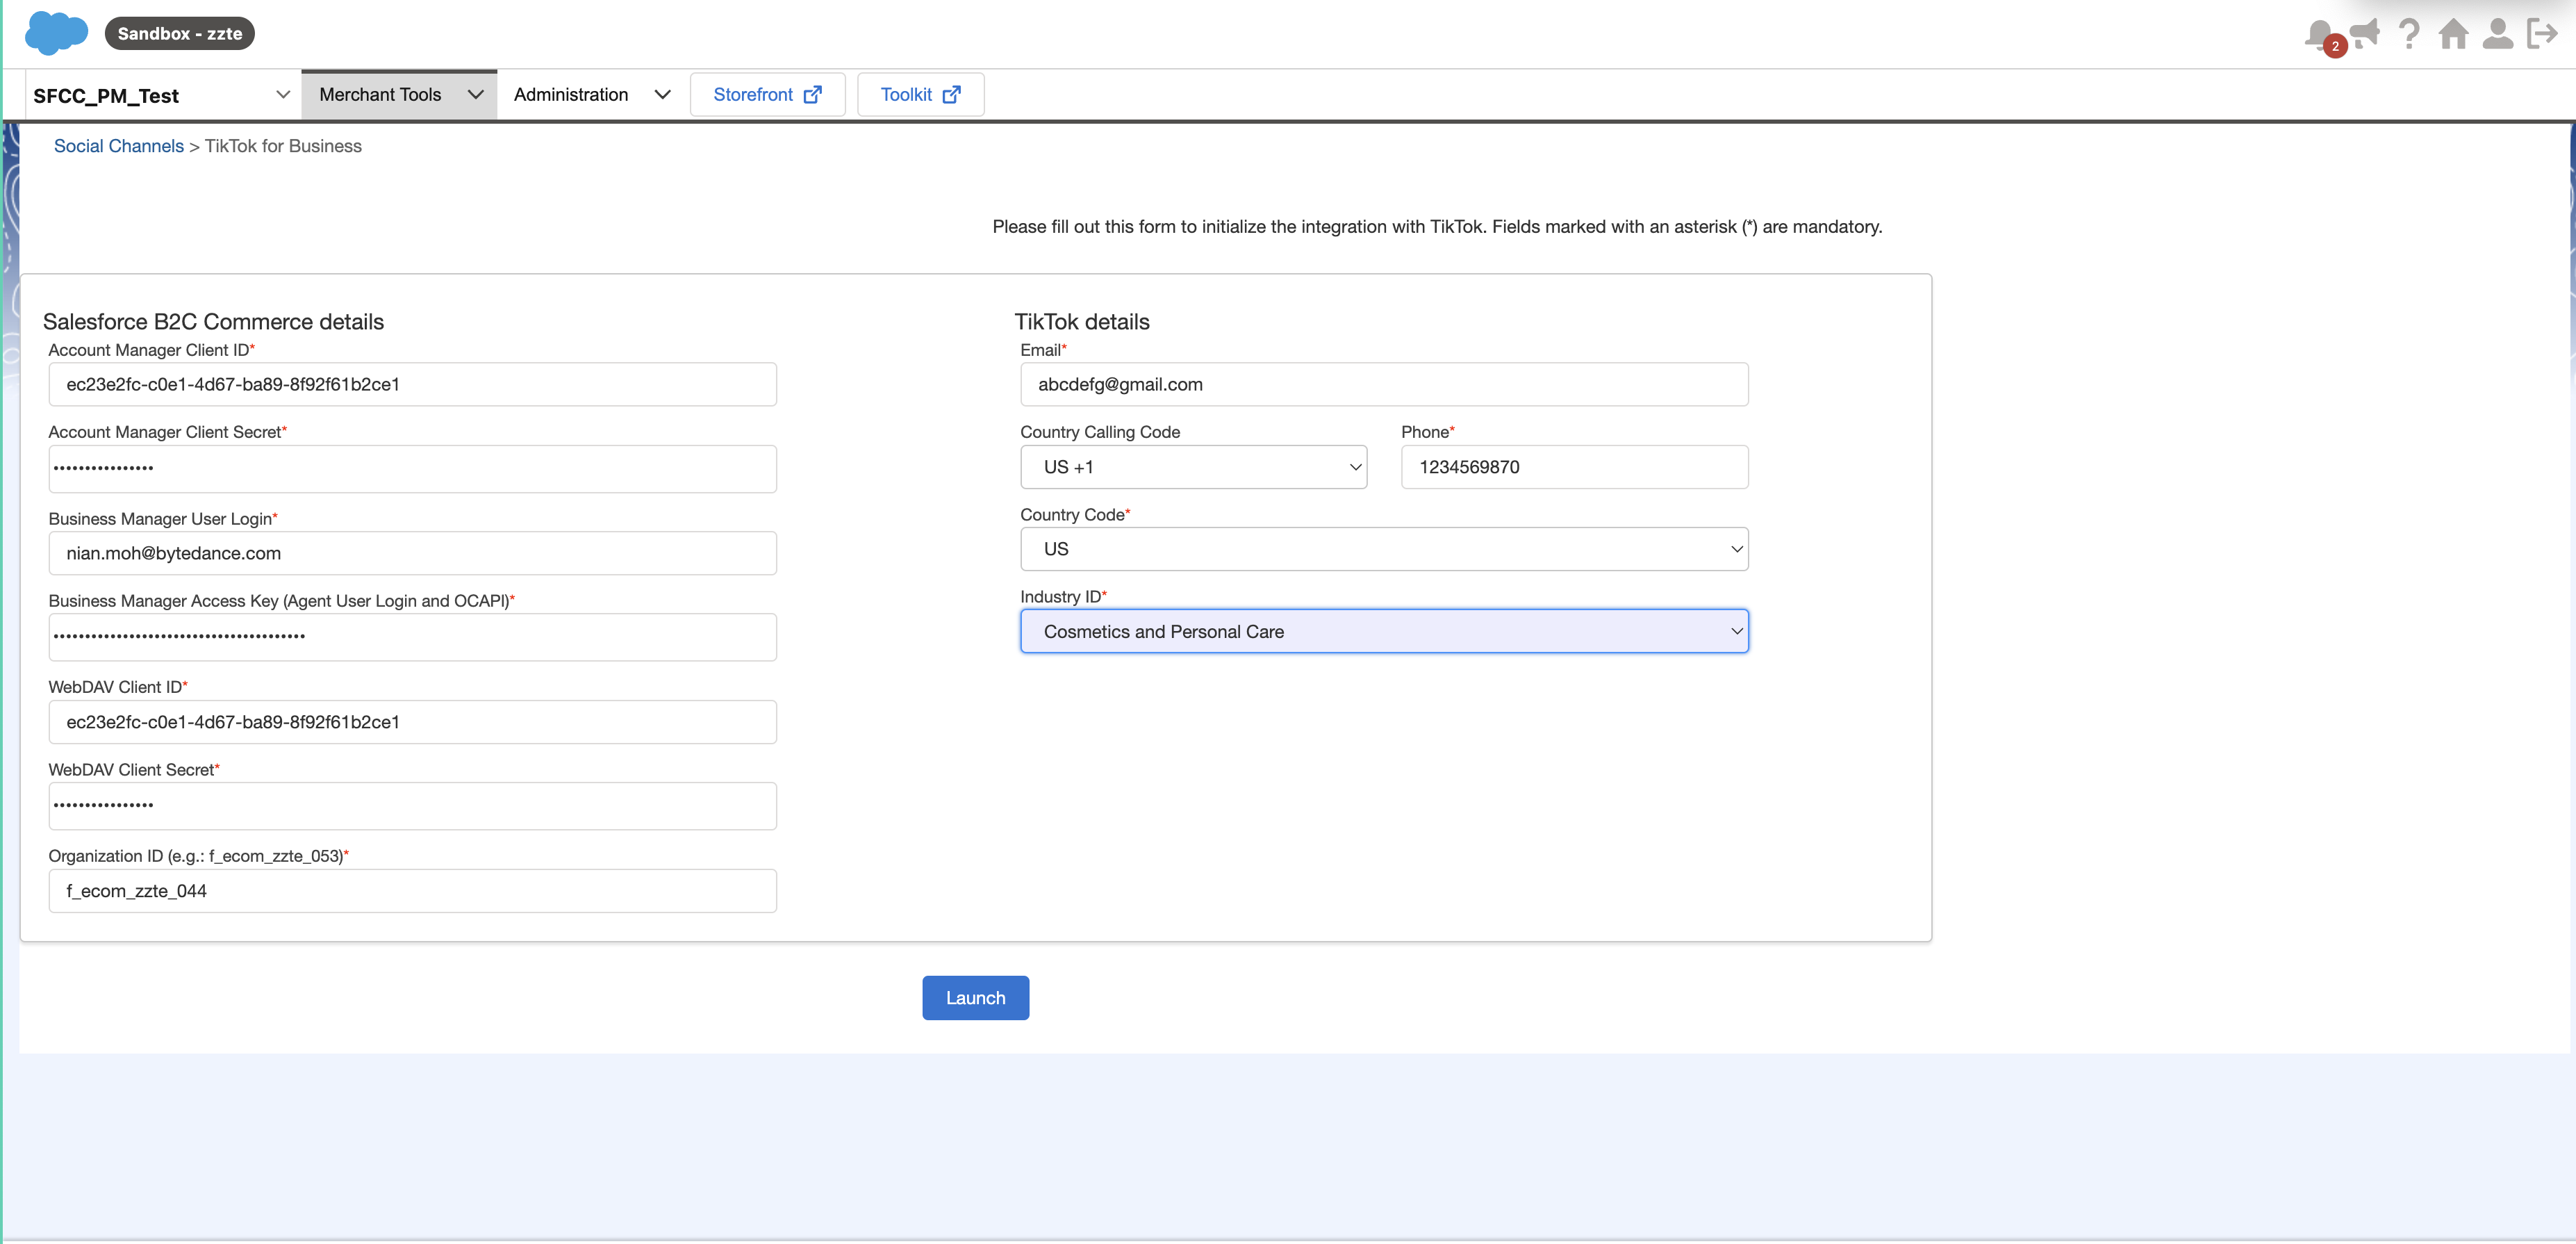Go to home via house icon
The width and height of the screenshot is (2576, 1244).
2453,33
